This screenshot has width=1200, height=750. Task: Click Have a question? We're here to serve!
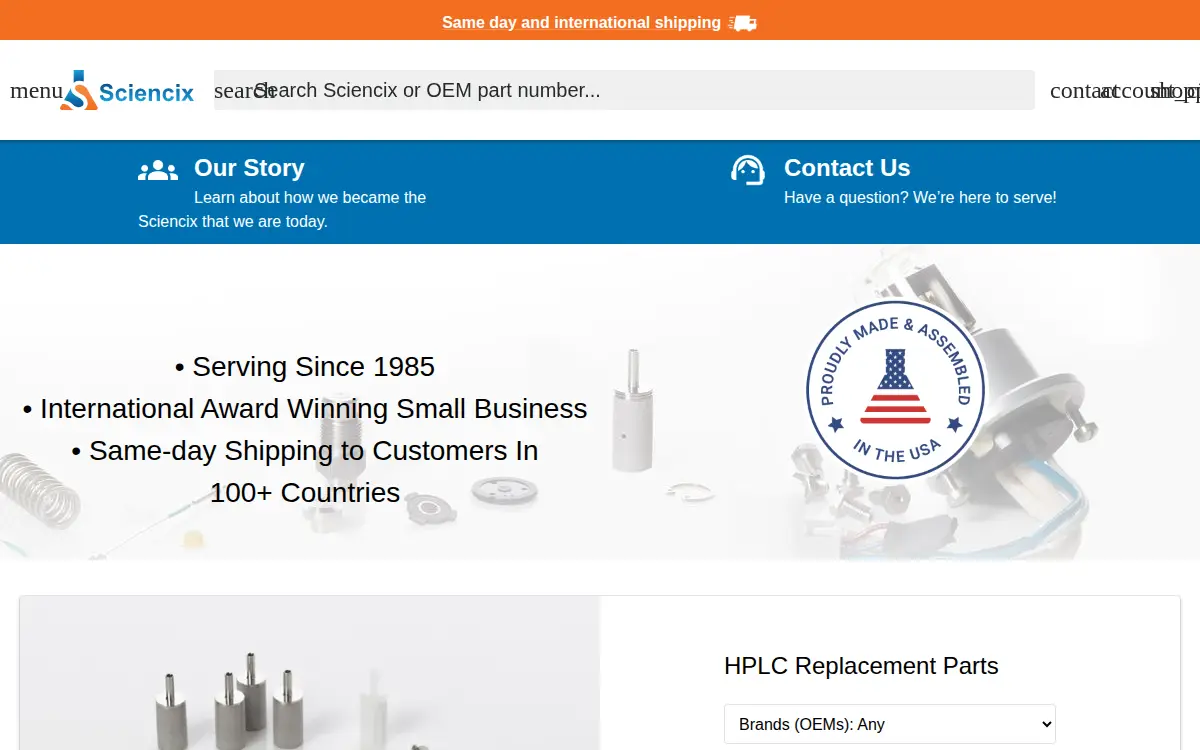click(x=920, y=198)
